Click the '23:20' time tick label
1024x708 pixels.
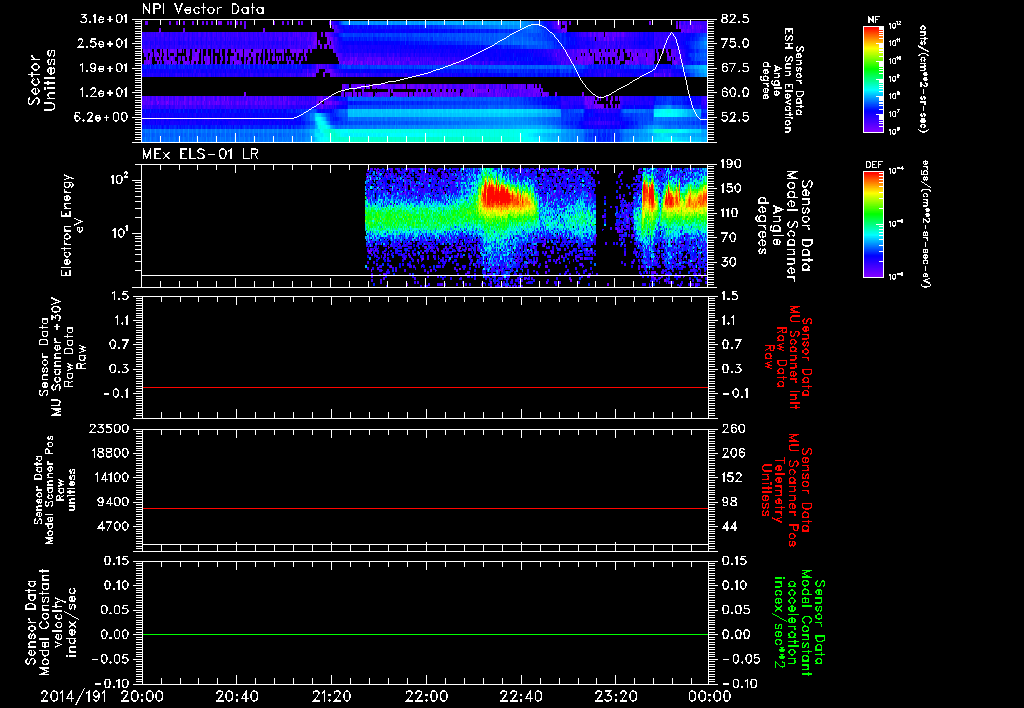616,696
